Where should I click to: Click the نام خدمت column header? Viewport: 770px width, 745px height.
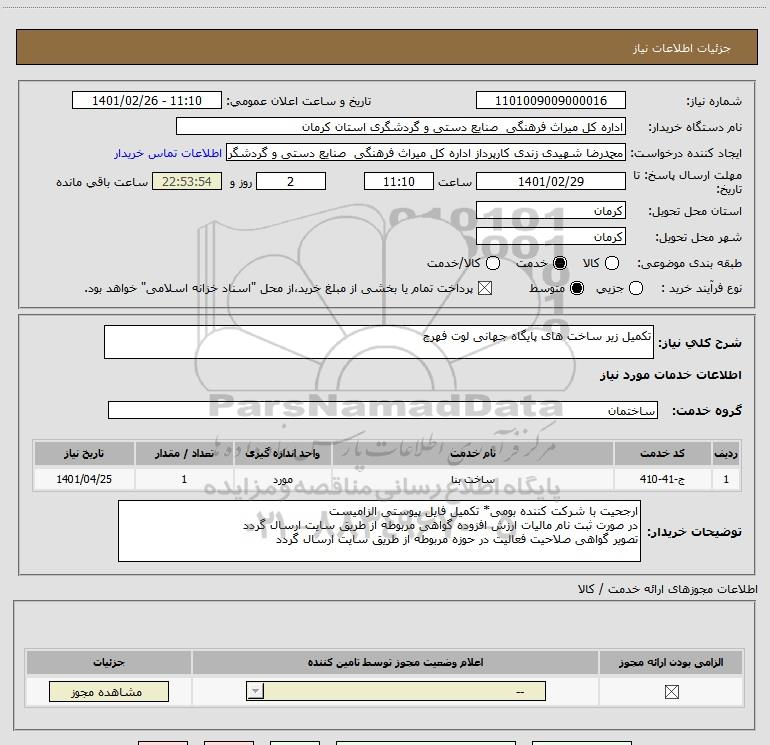click(x=473, y=453)
